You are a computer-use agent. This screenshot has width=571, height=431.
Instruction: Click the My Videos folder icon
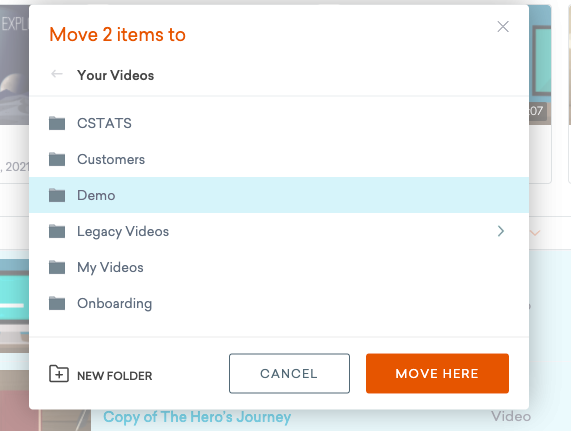pyautogui.click(x=57, y=267)
